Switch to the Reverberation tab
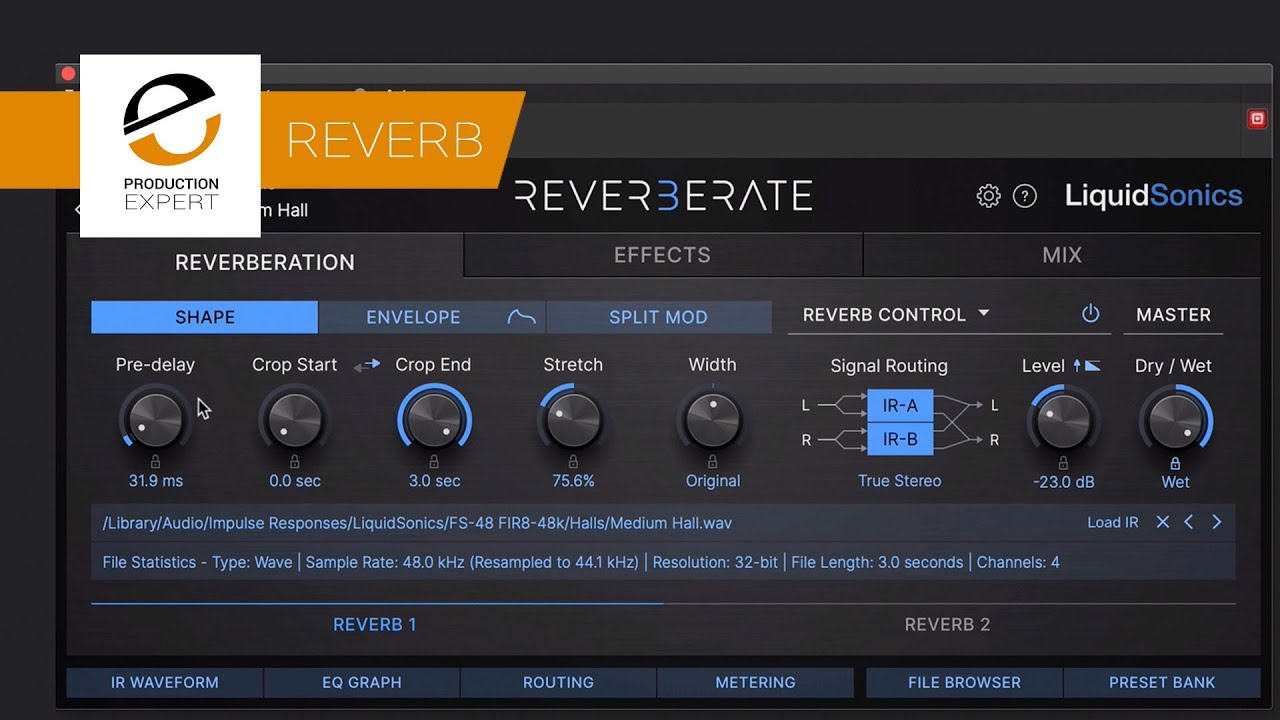The image size is (1280, 720). click(265, 261)
